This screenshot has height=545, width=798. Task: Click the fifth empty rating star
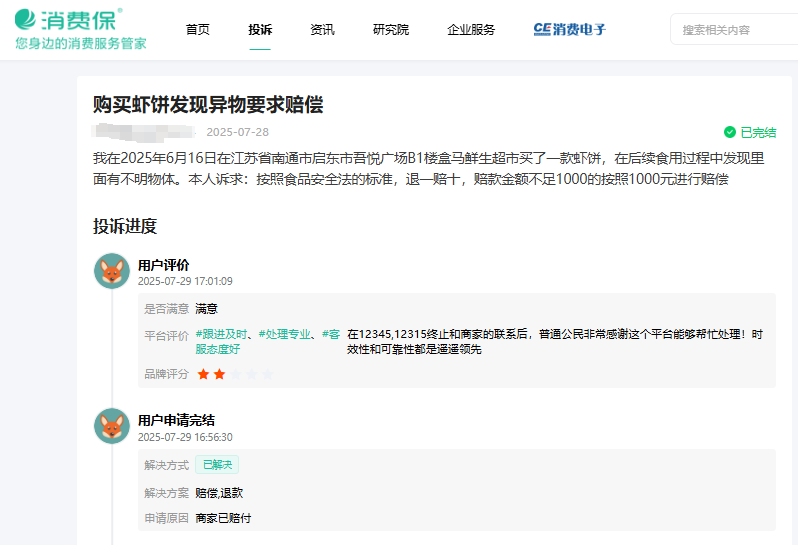click(x=268, y=375)
